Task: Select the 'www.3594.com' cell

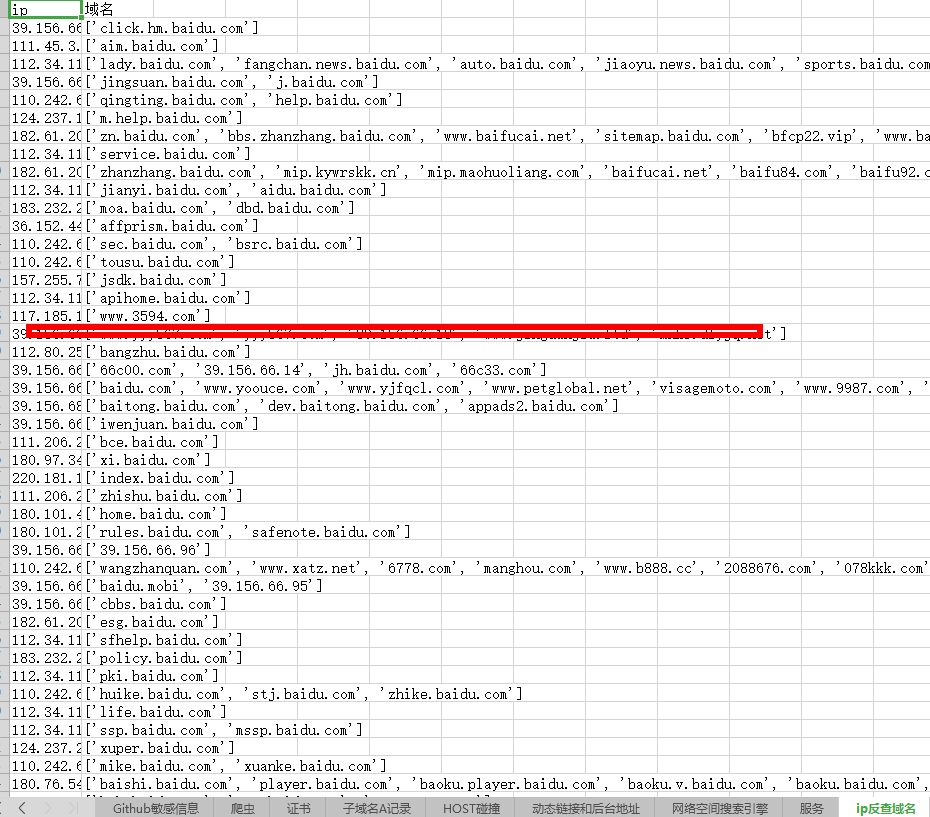Action: pos(148,316)
